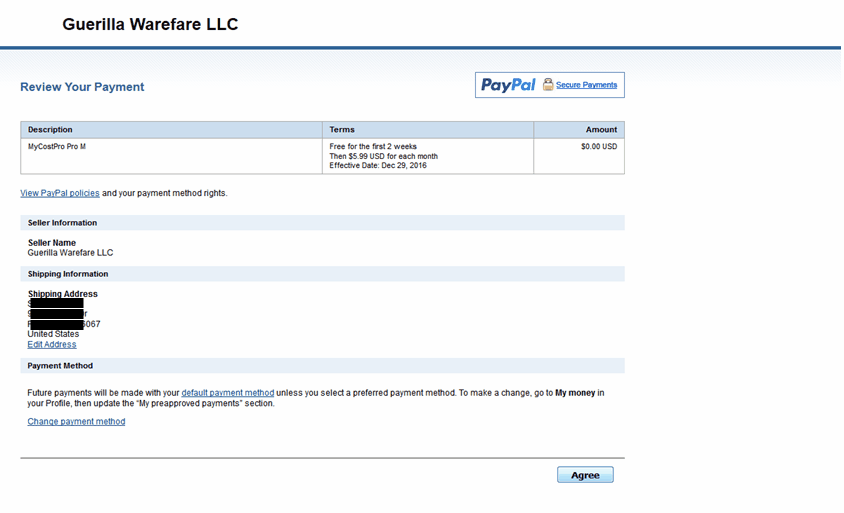Click the Seller Name label
The width and height of the screenshot is (844, 513).
point(52,243)
